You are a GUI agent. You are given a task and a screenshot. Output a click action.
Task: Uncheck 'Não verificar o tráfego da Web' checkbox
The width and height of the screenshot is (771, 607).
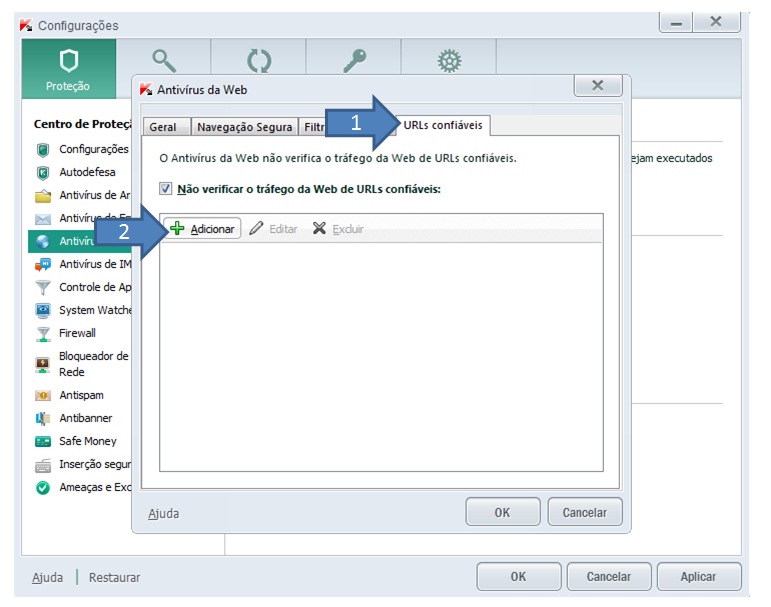(x=166, y=188)
